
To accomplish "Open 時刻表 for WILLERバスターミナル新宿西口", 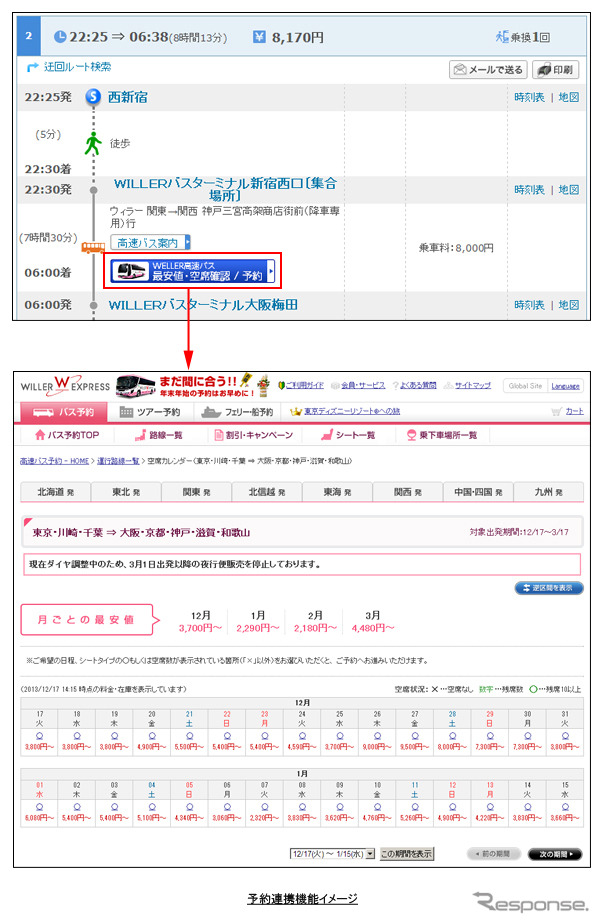I will point(529,190).
